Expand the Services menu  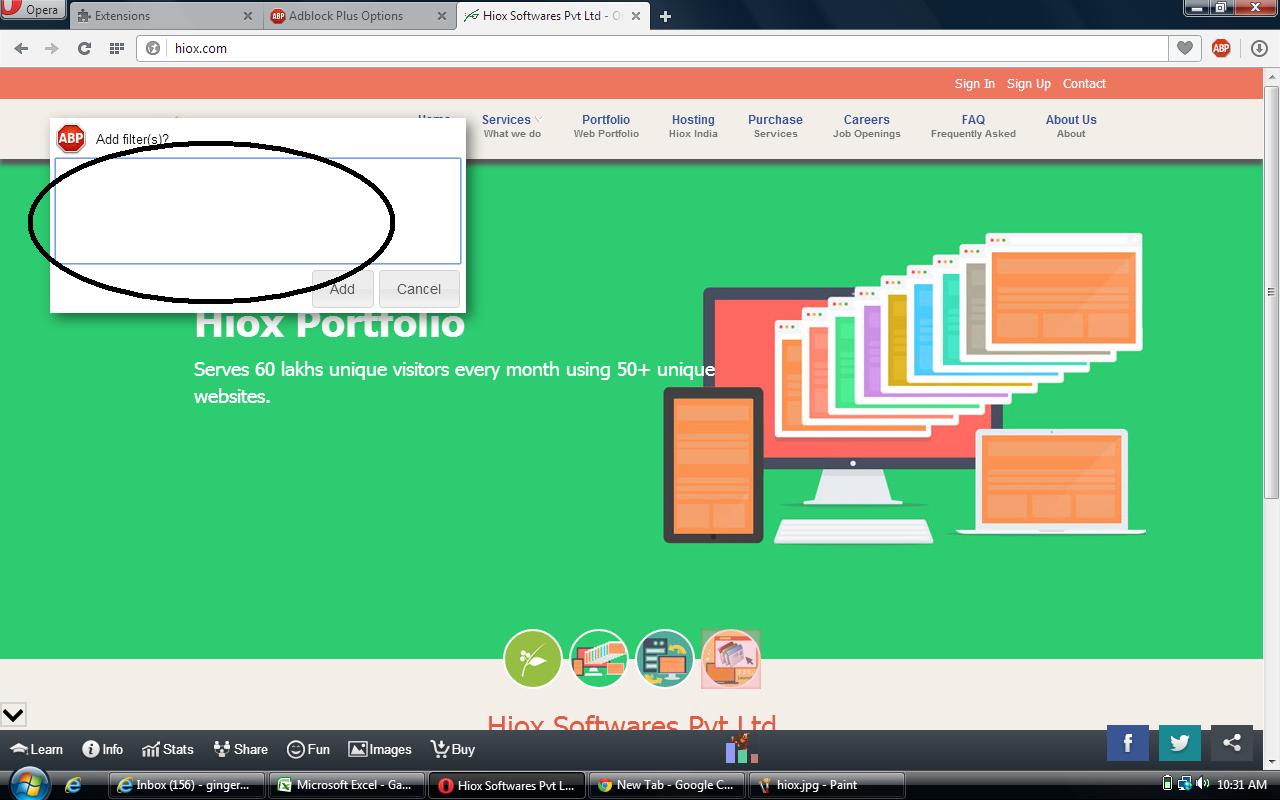pos(512,126)
